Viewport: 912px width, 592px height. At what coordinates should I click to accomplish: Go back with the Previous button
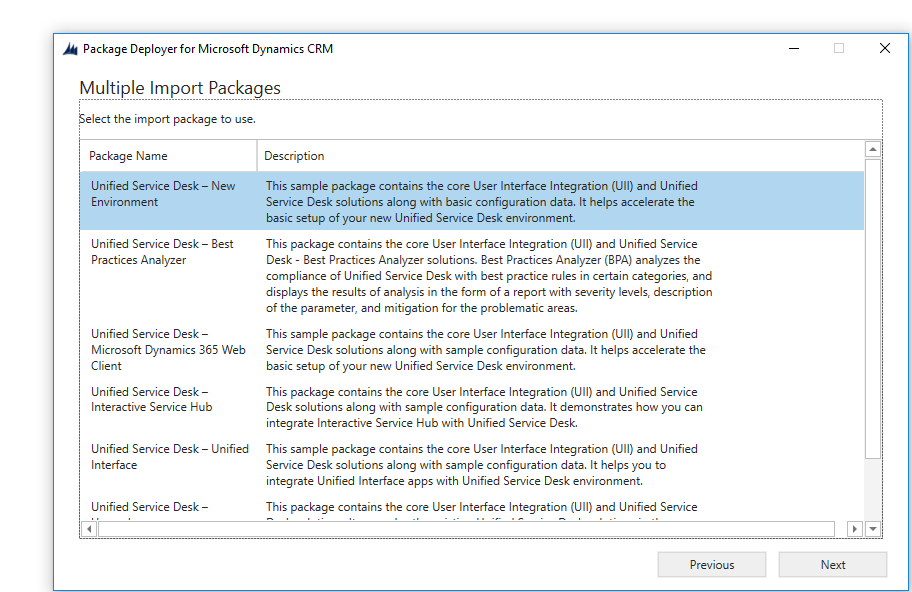tap(711, 565)
